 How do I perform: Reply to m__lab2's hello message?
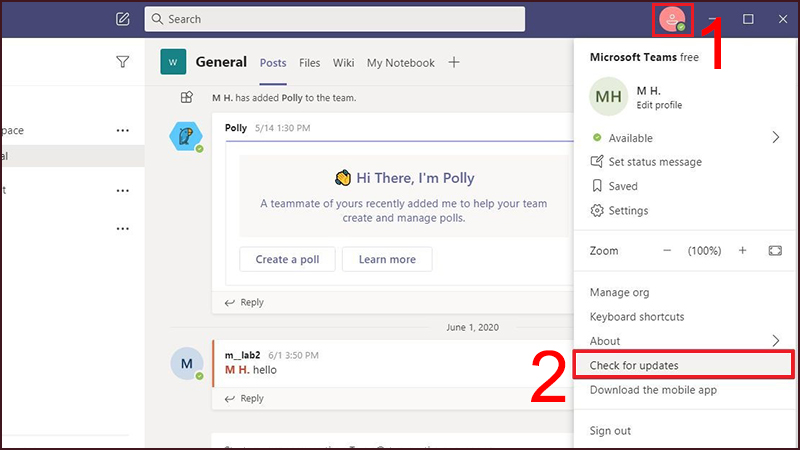pos(244,398)
